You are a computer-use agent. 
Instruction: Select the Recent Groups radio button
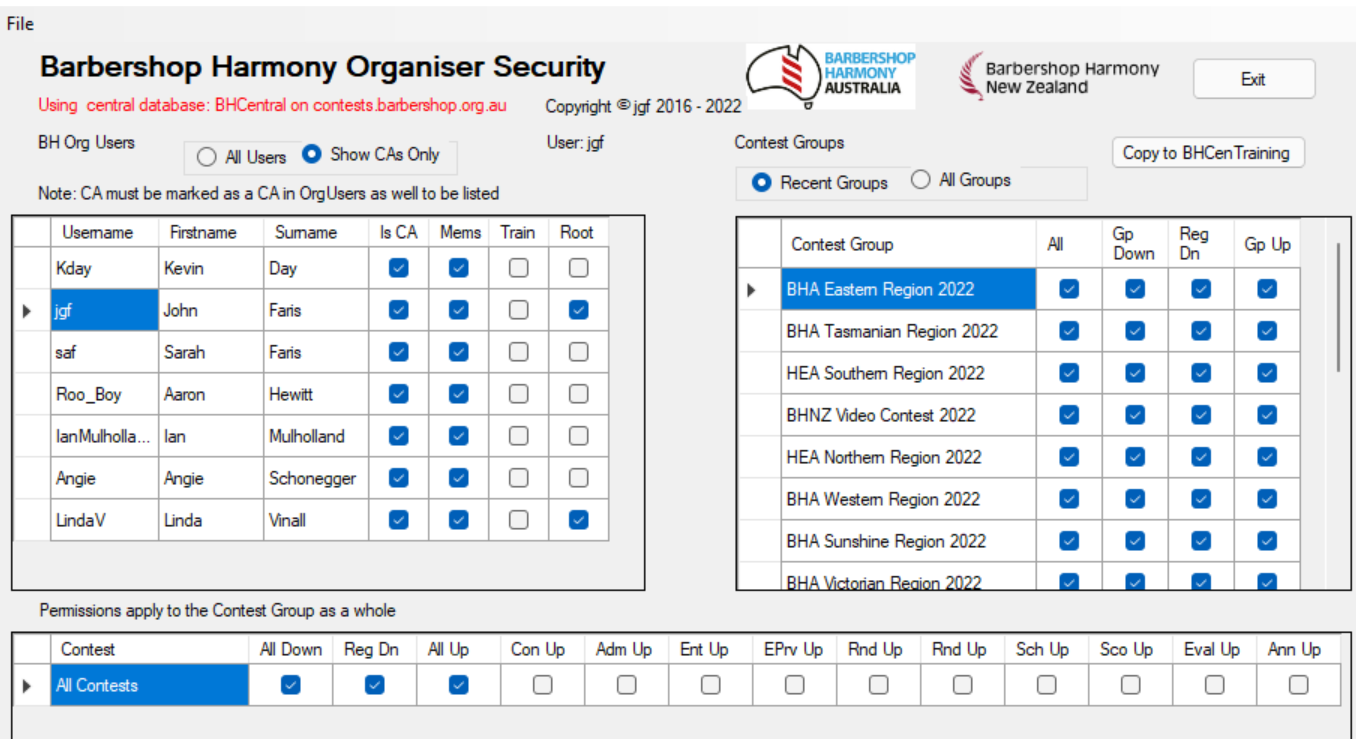761,183
